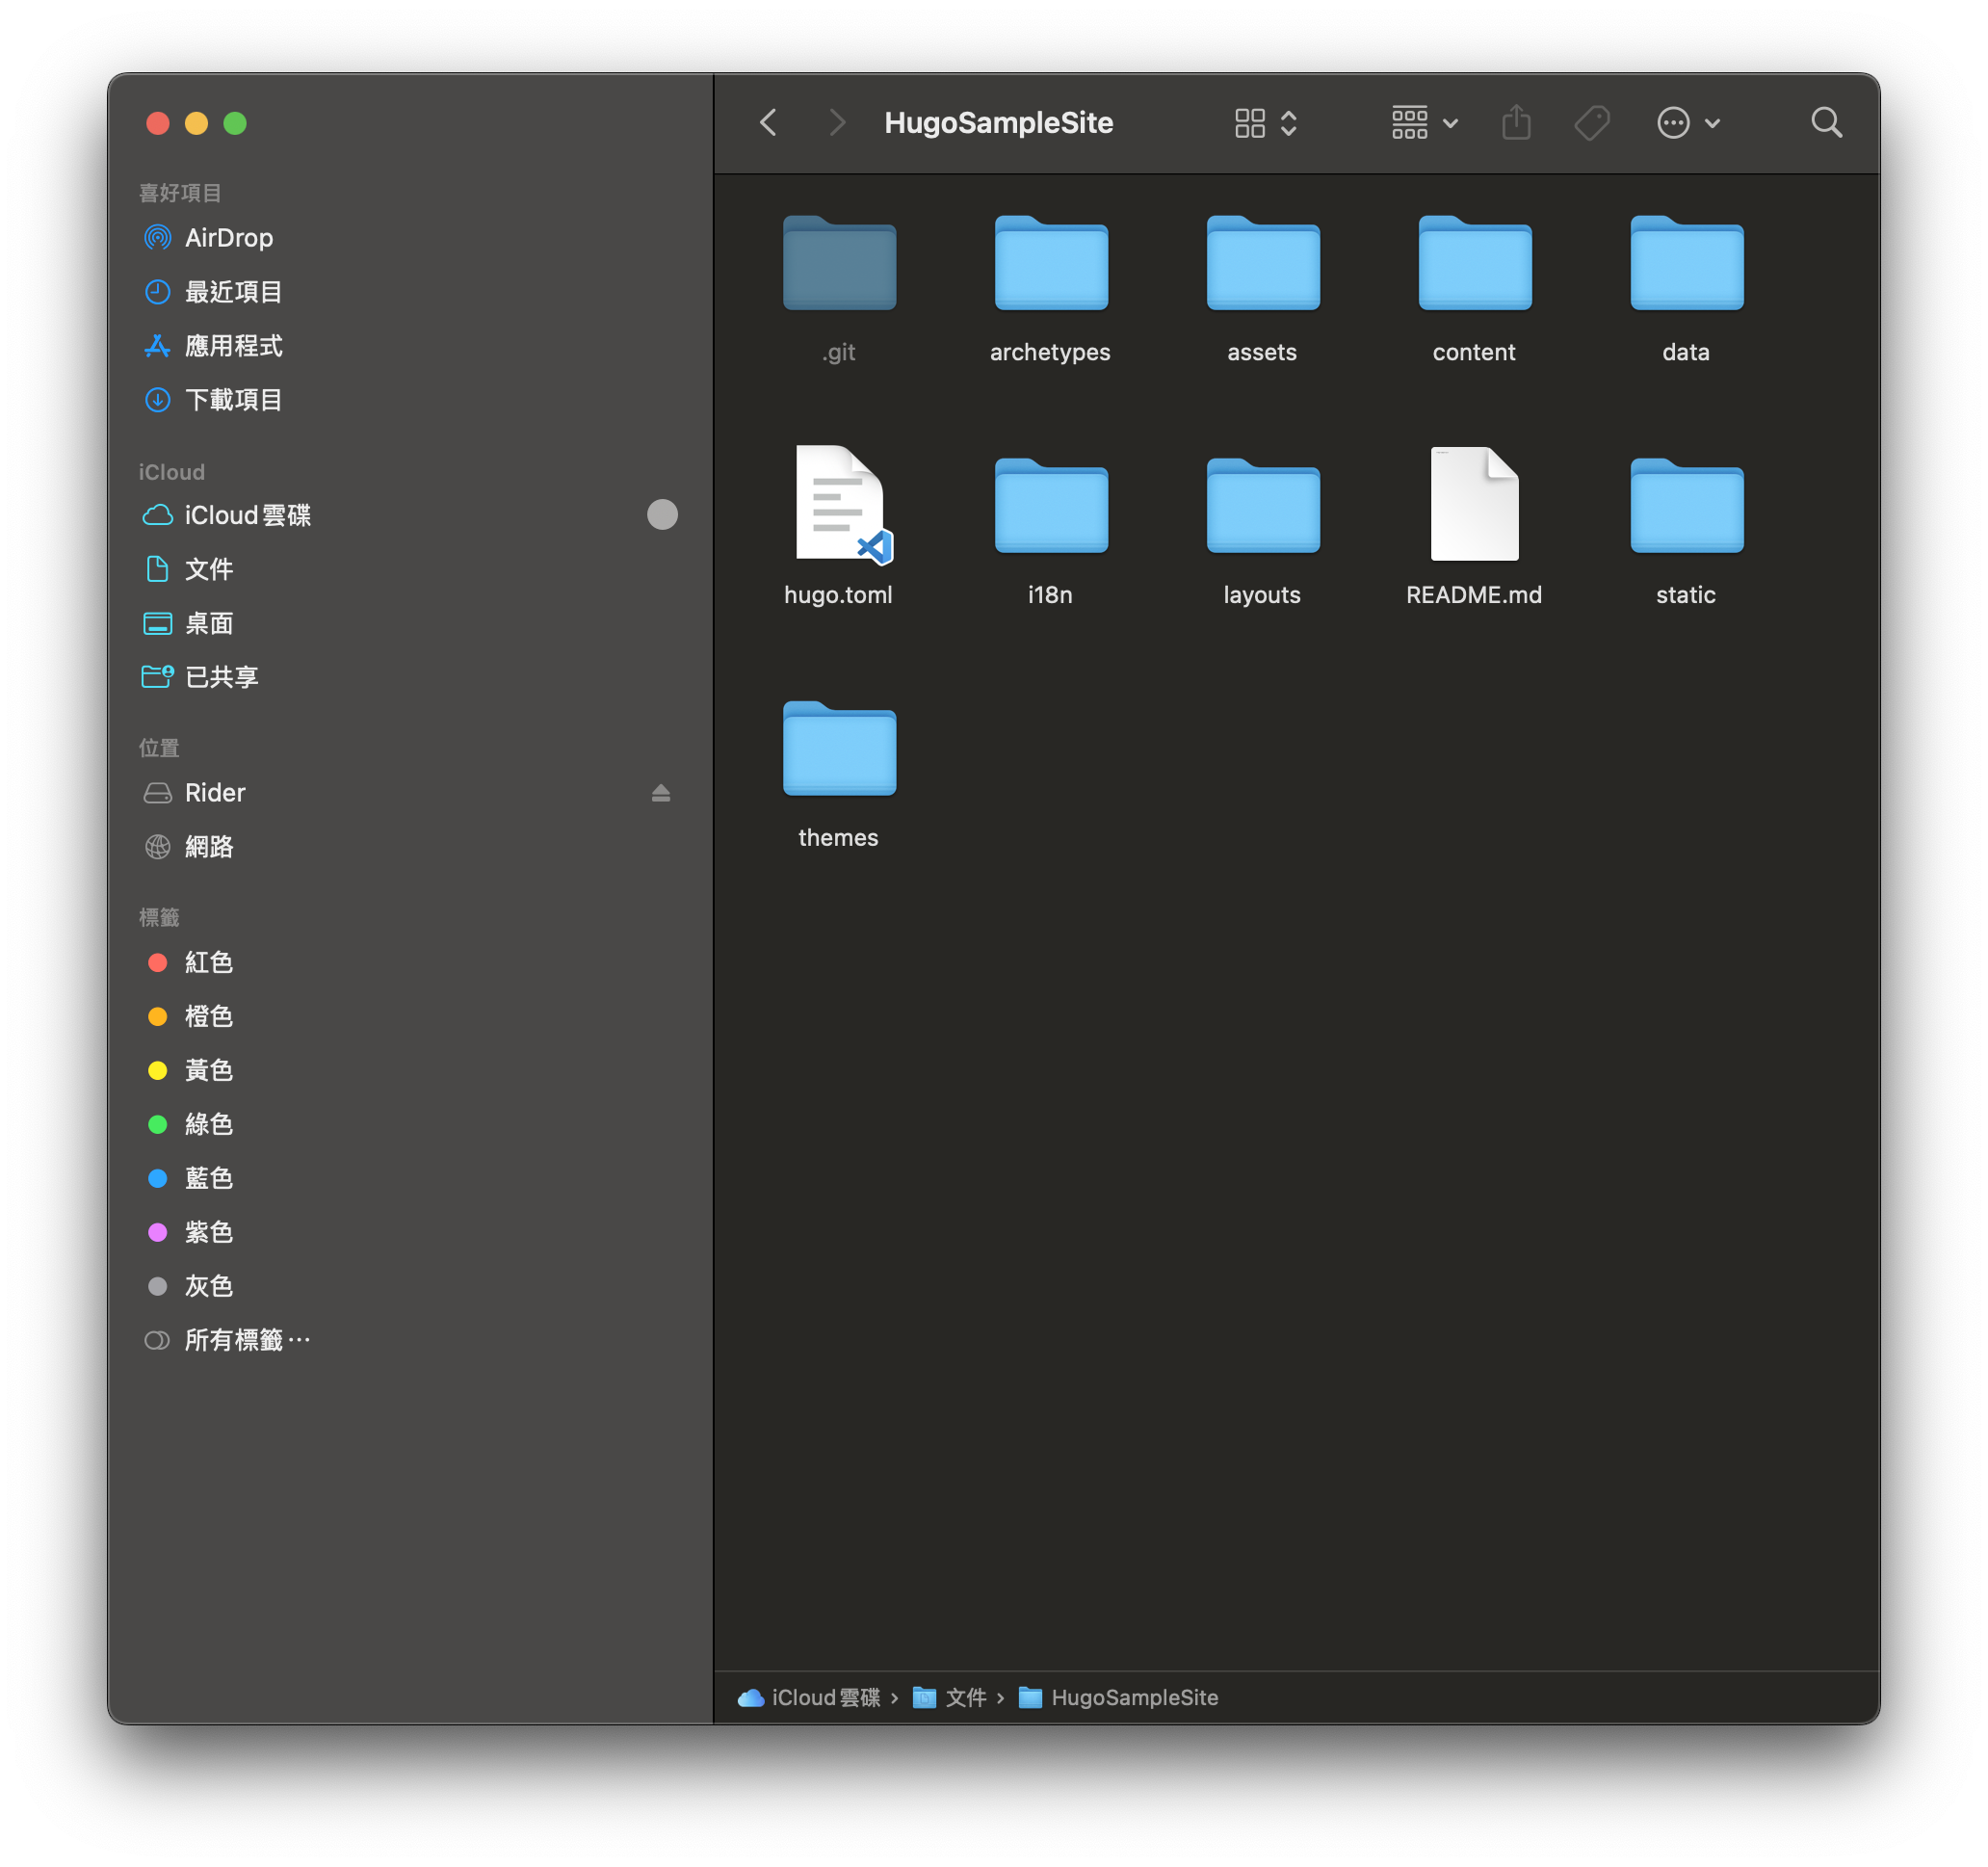The height and width of the screenshot is (1867, 1988).
Task: Eject the Rider volume
Action: [x=661, y=793]
